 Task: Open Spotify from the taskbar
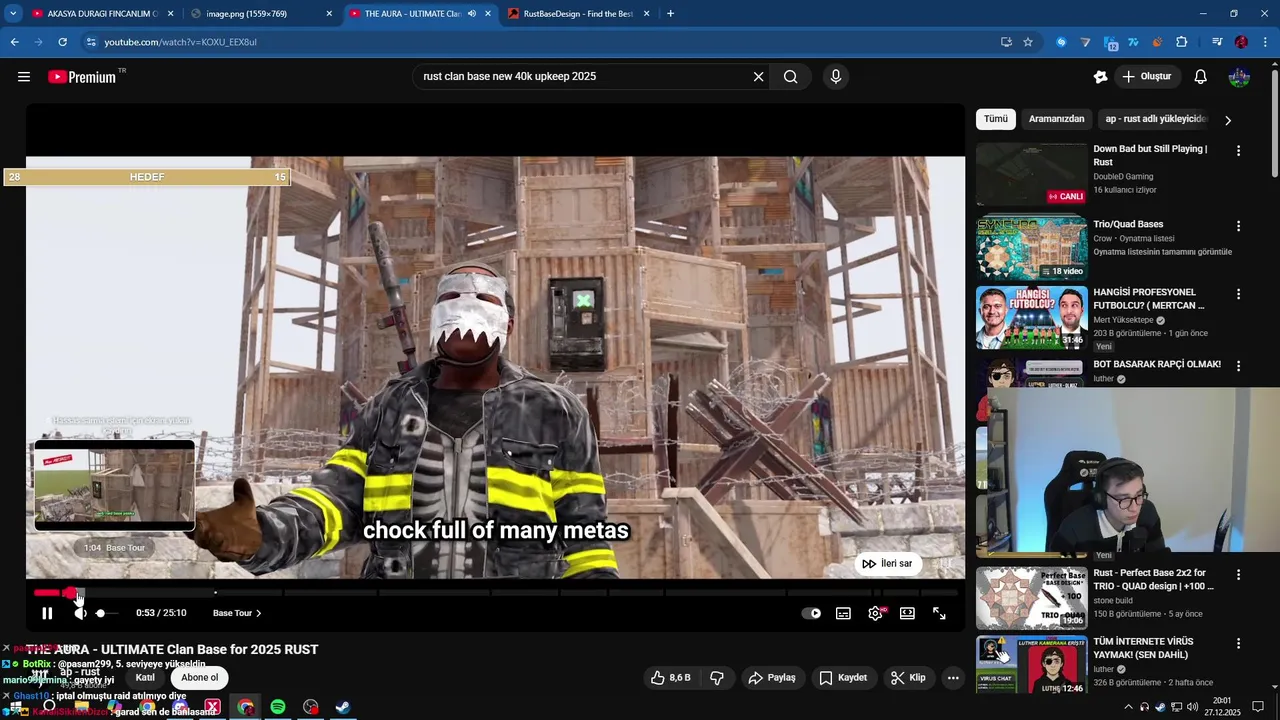[278, 707]
